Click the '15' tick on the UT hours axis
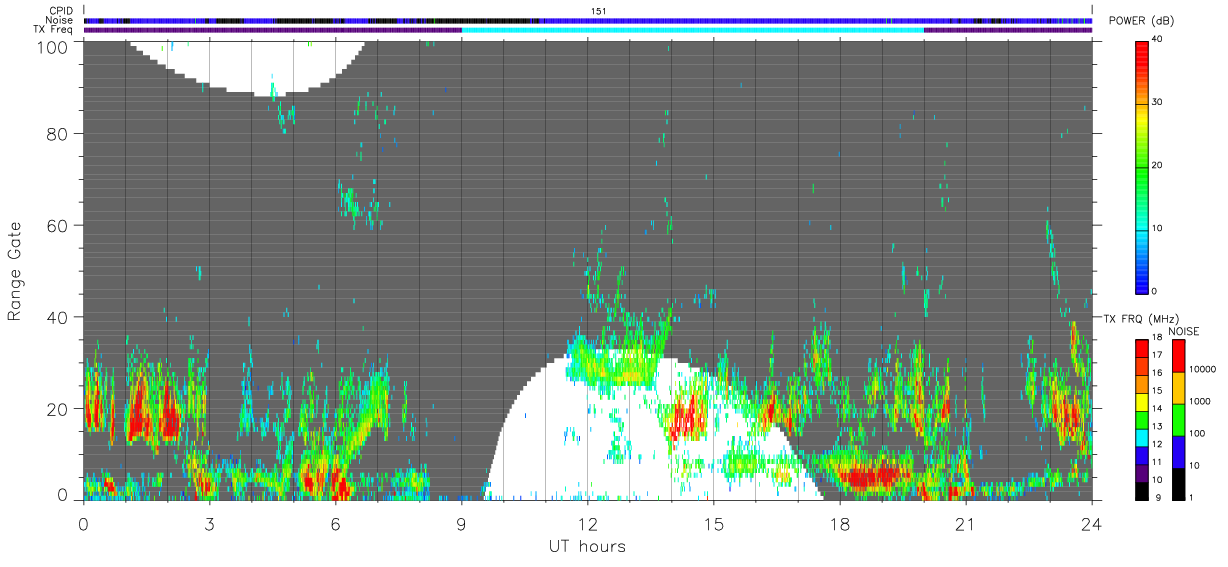 714,524
